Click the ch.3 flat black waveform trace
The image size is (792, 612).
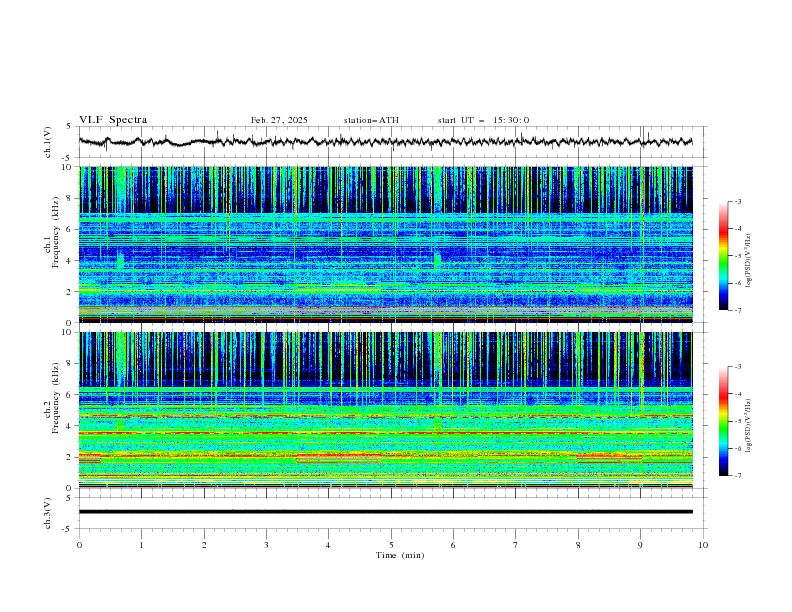386,512
